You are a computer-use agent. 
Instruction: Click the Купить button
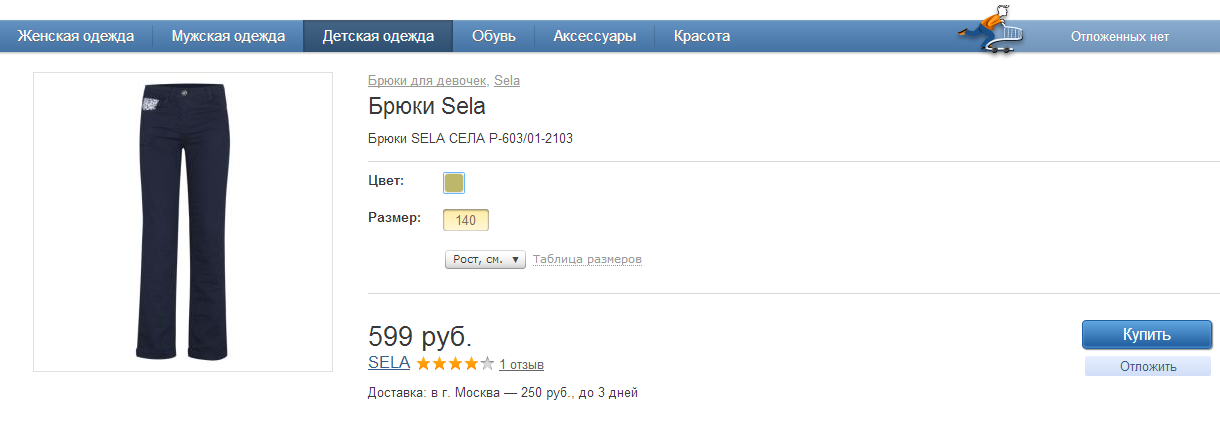tap(1147, 335)
